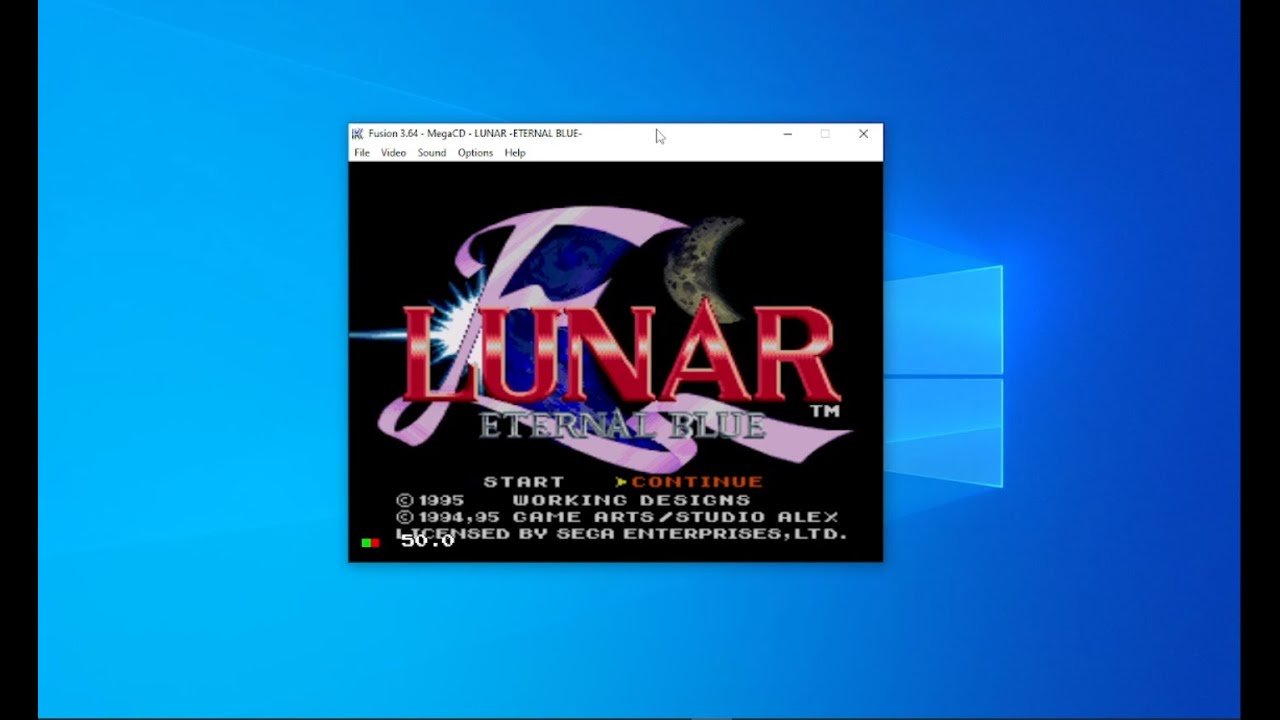The width and height of the screenshot is (1280, 720).
Task: Open the Video menu
Action: click(x=393, y=153)
